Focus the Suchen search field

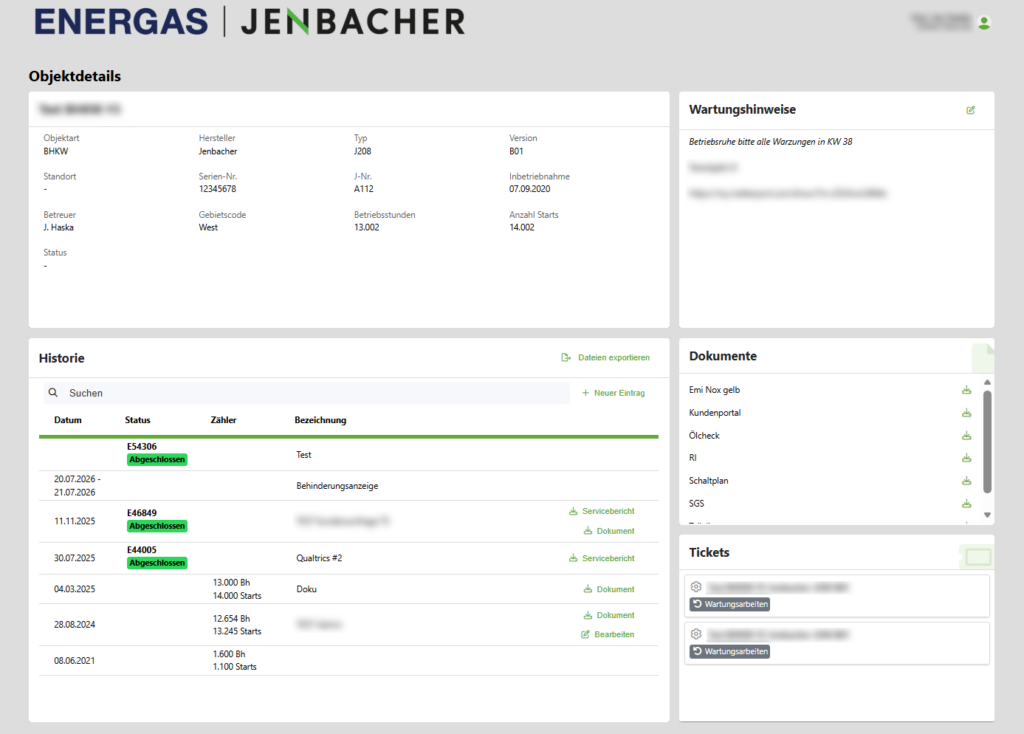click(x=306, y=393)
